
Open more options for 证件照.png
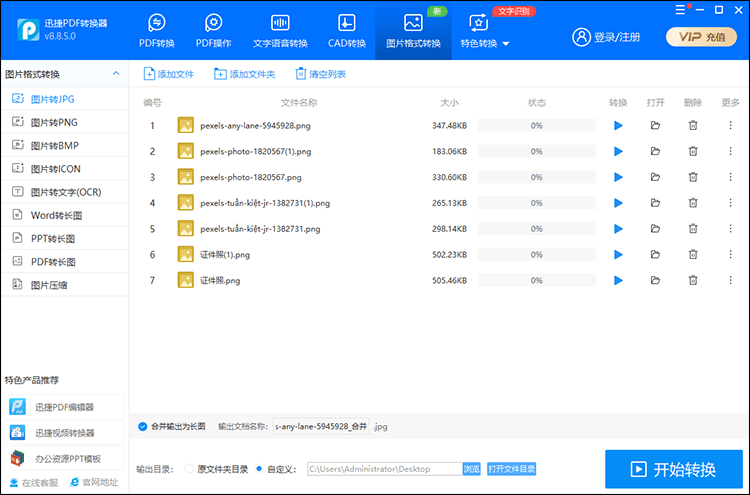point(730,281)
